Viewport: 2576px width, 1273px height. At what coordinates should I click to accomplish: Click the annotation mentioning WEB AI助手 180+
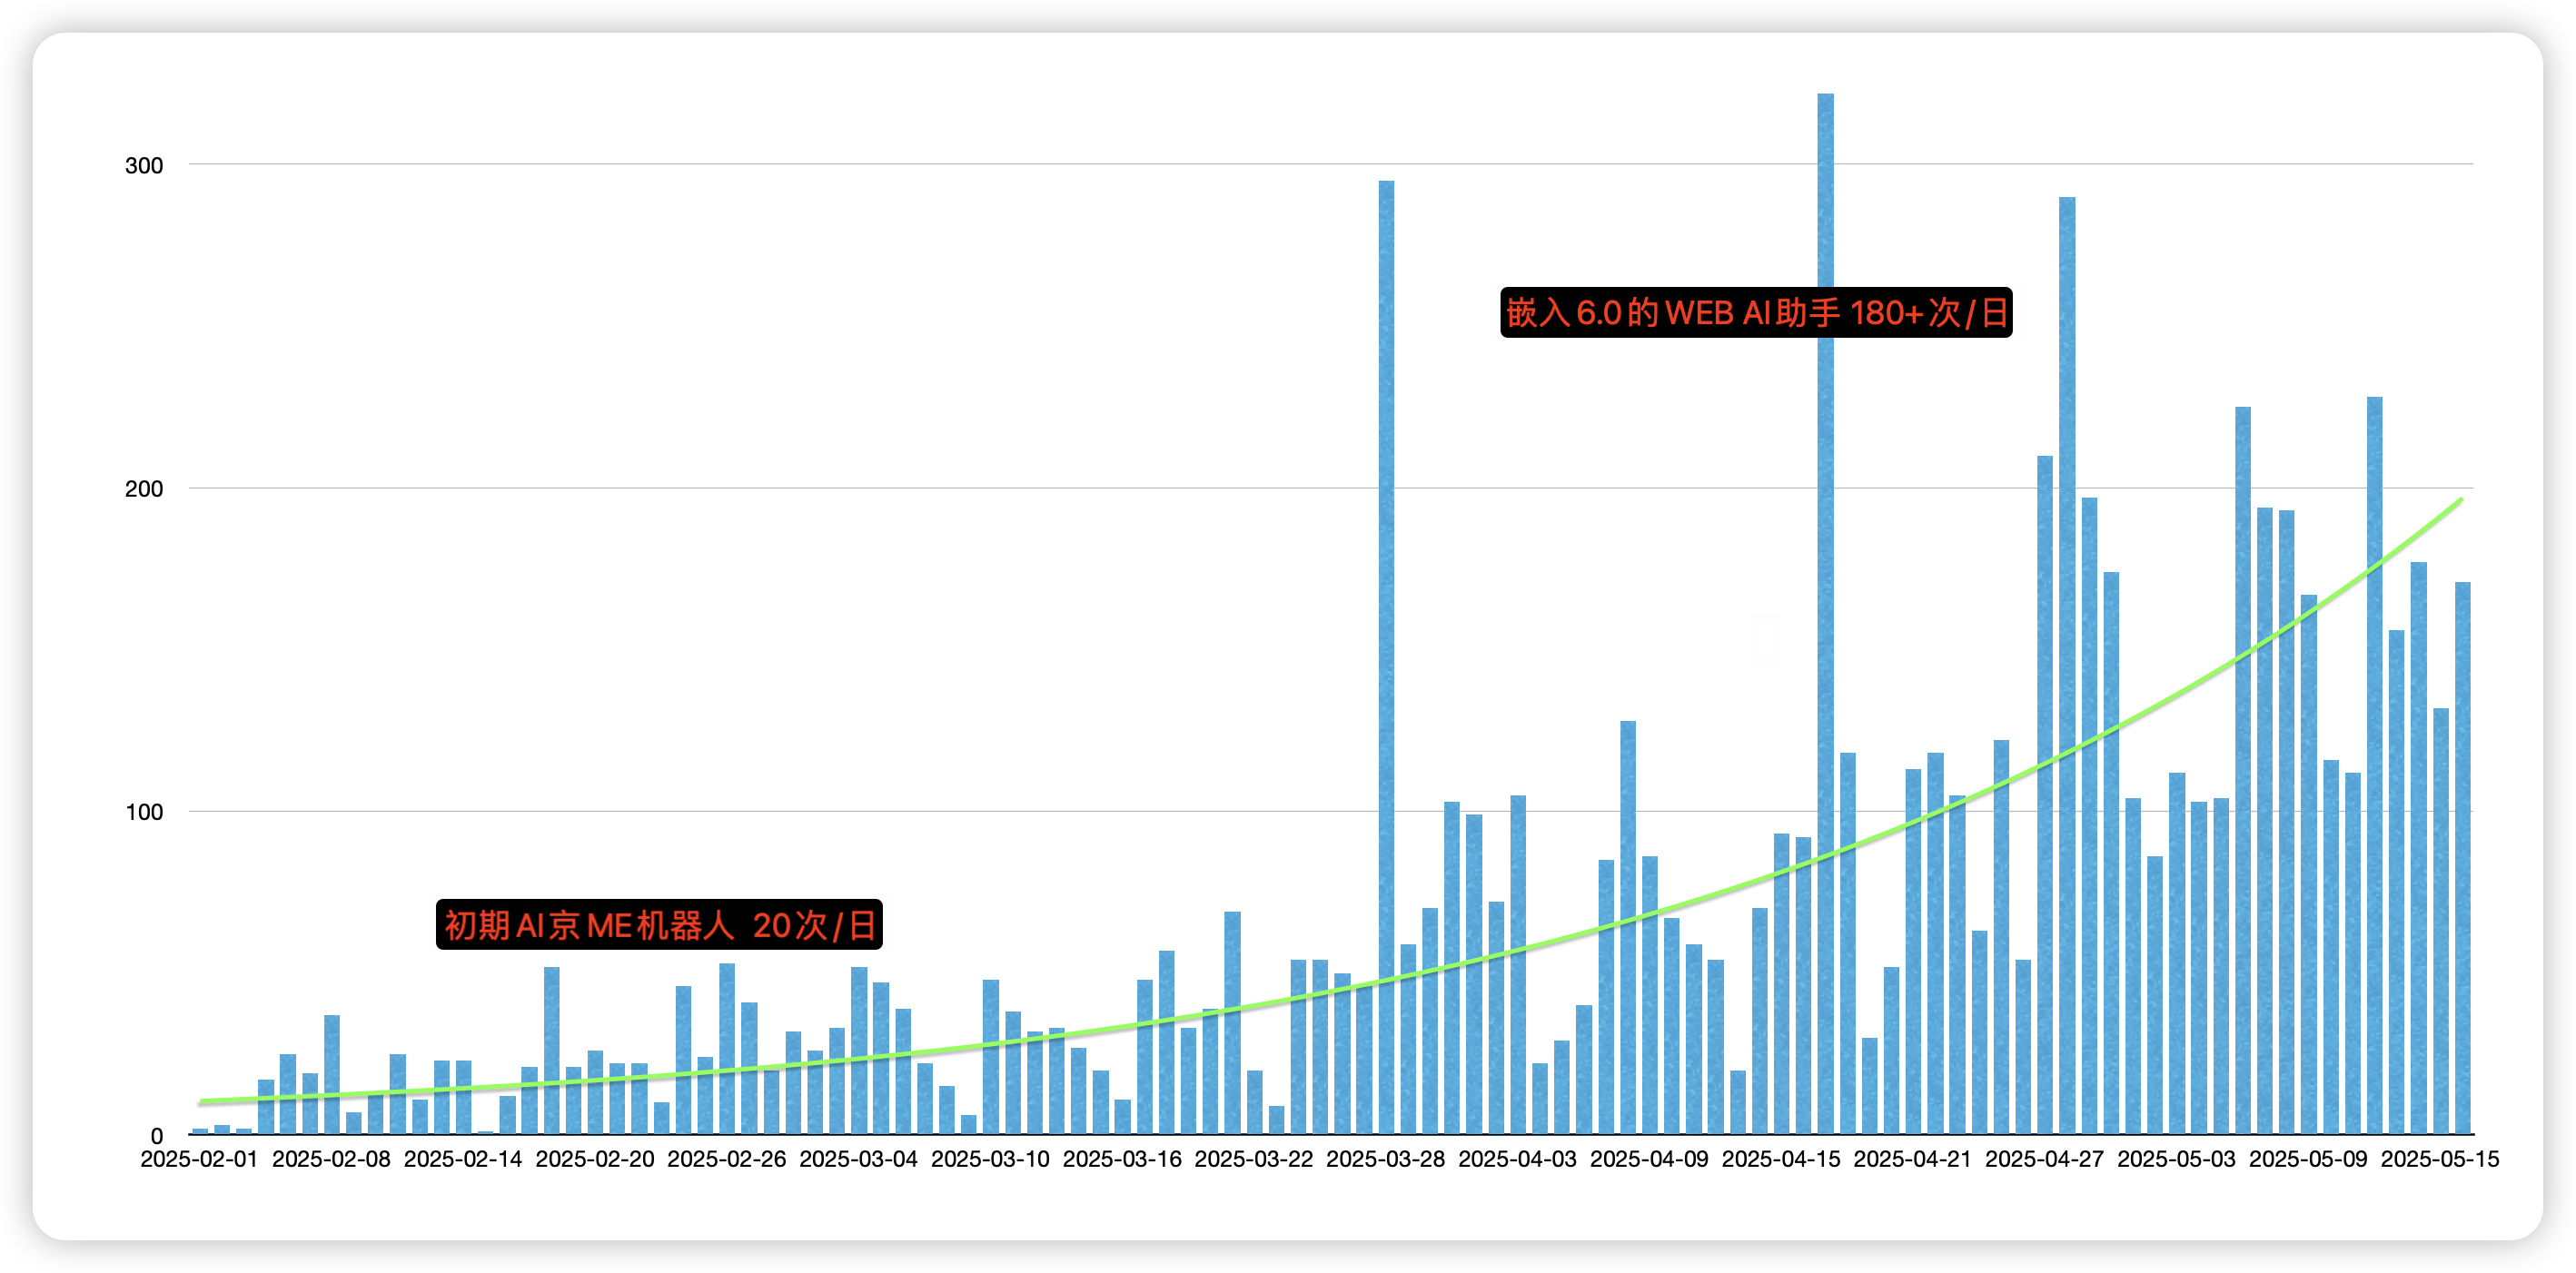1756,313
